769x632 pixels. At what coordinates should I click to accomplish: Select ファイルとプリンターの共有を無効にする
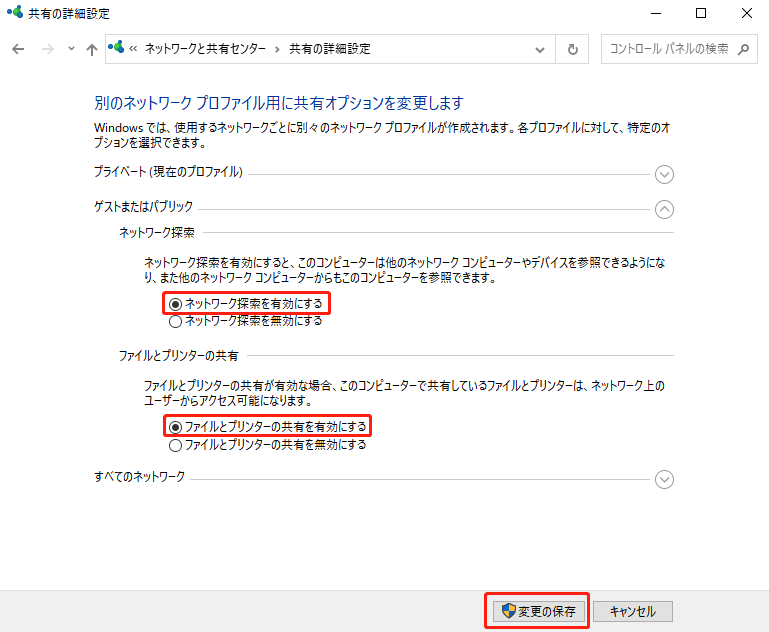(268, 445)
